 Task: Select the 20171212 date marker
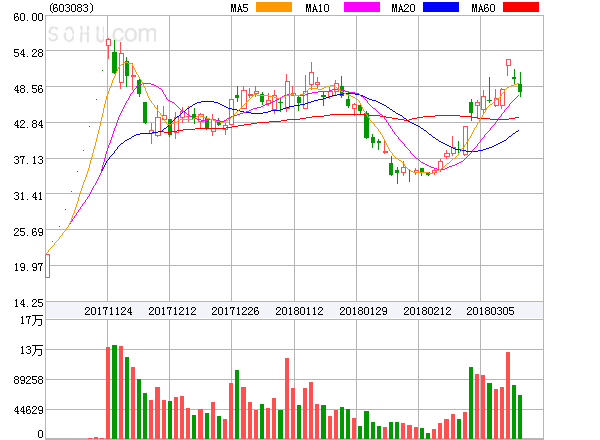(x=172, y=311)
